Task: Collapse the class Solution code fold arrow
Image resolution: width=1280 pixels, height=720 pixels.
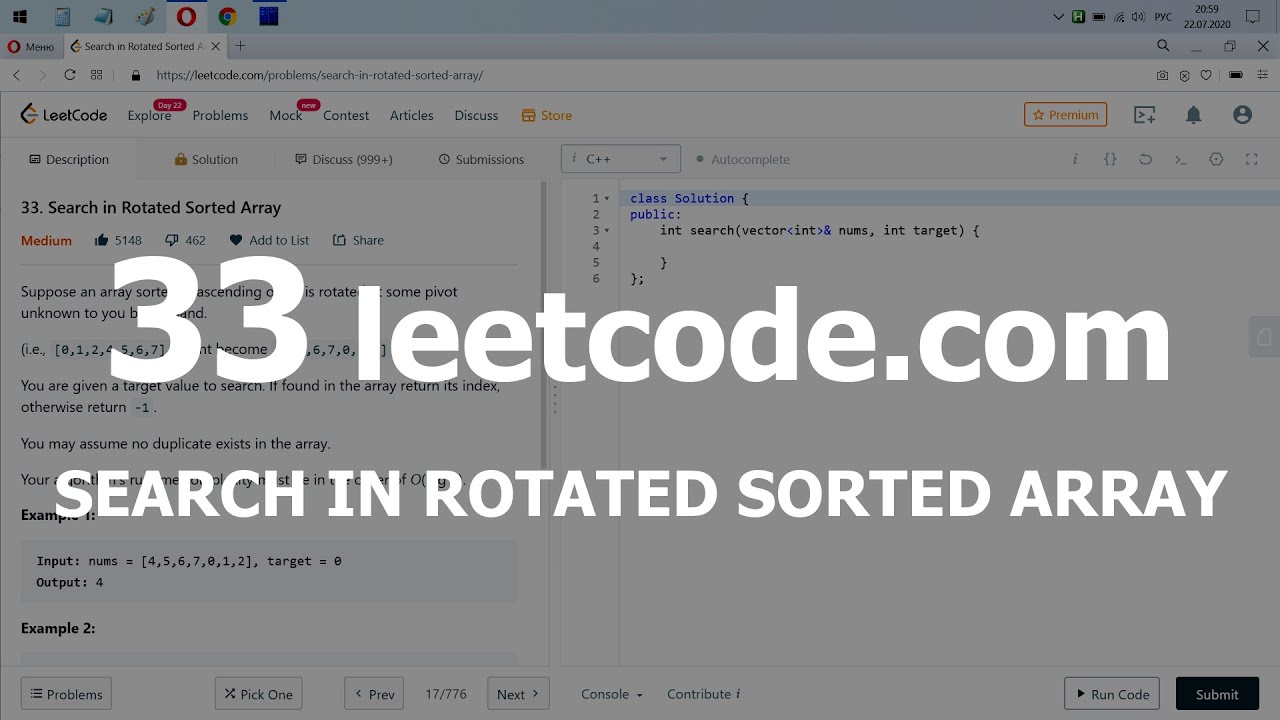Action: coord(607,199)
